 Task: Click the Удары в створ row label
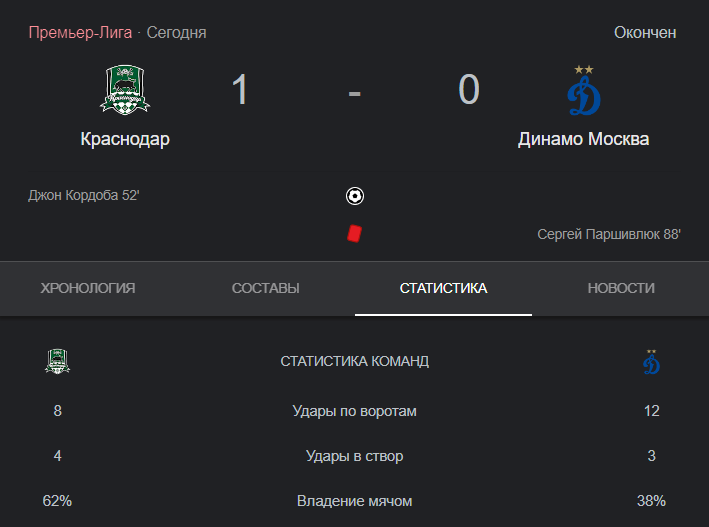pos(354,456)
